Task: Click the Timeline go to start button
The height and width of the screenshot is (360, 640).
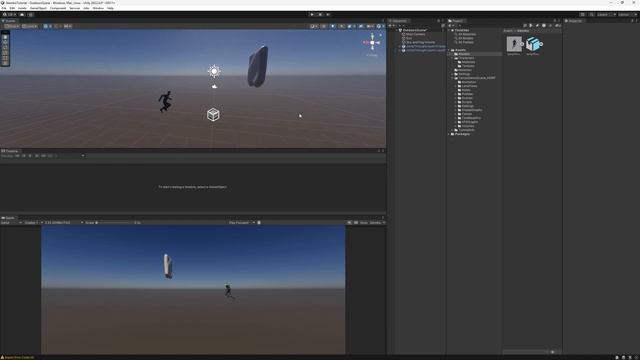Action: (17, 156)
